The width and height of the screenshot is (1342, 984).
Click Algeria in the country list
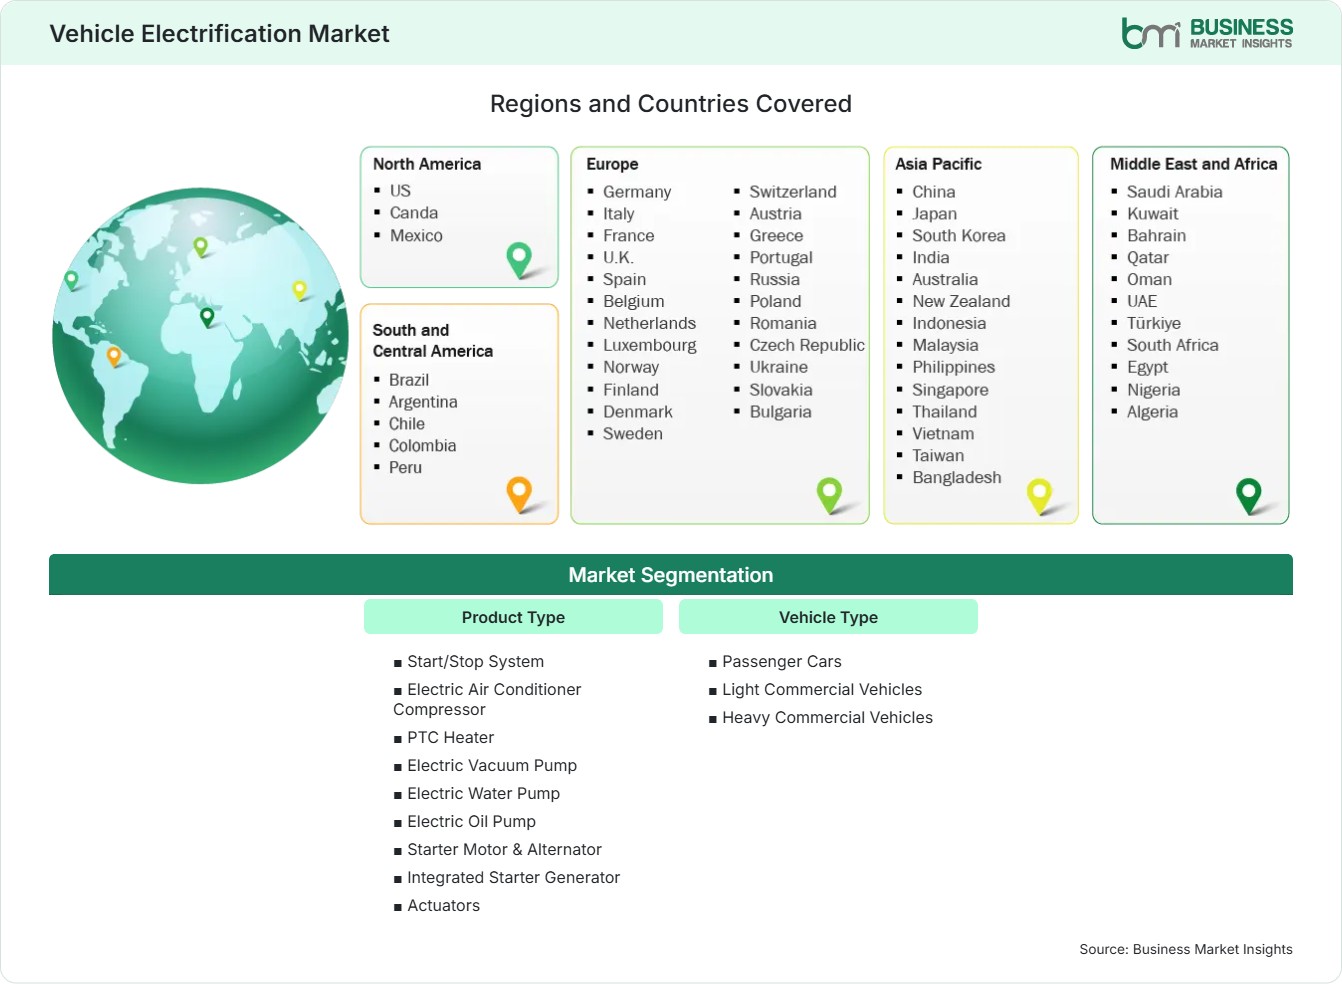(x=1152, y=412)
